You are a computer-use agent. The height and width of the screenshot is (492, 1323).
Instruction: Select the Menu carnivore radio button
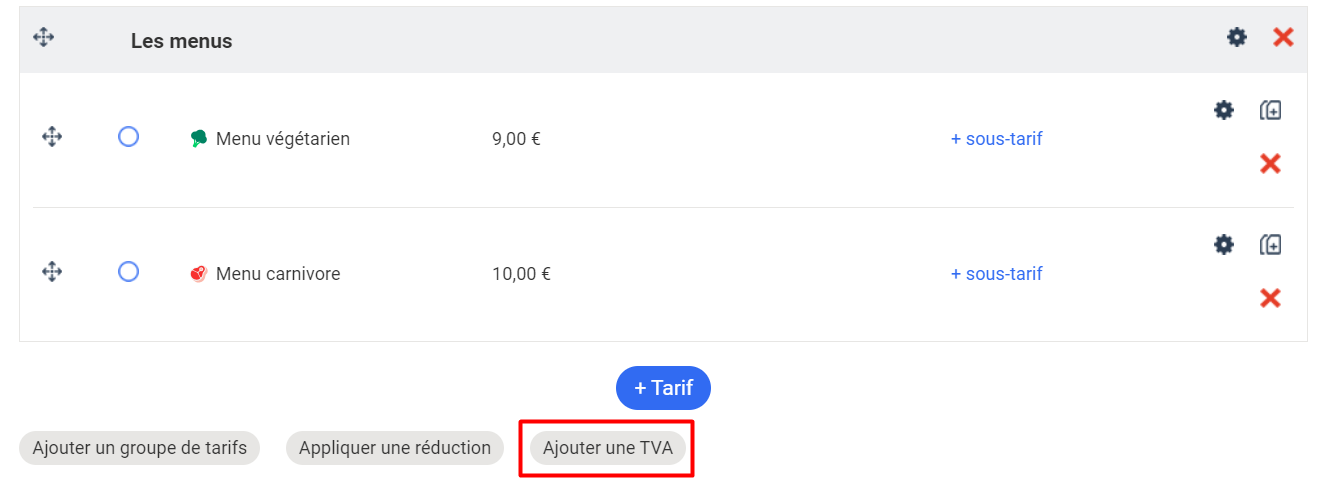tap(128, 272)
